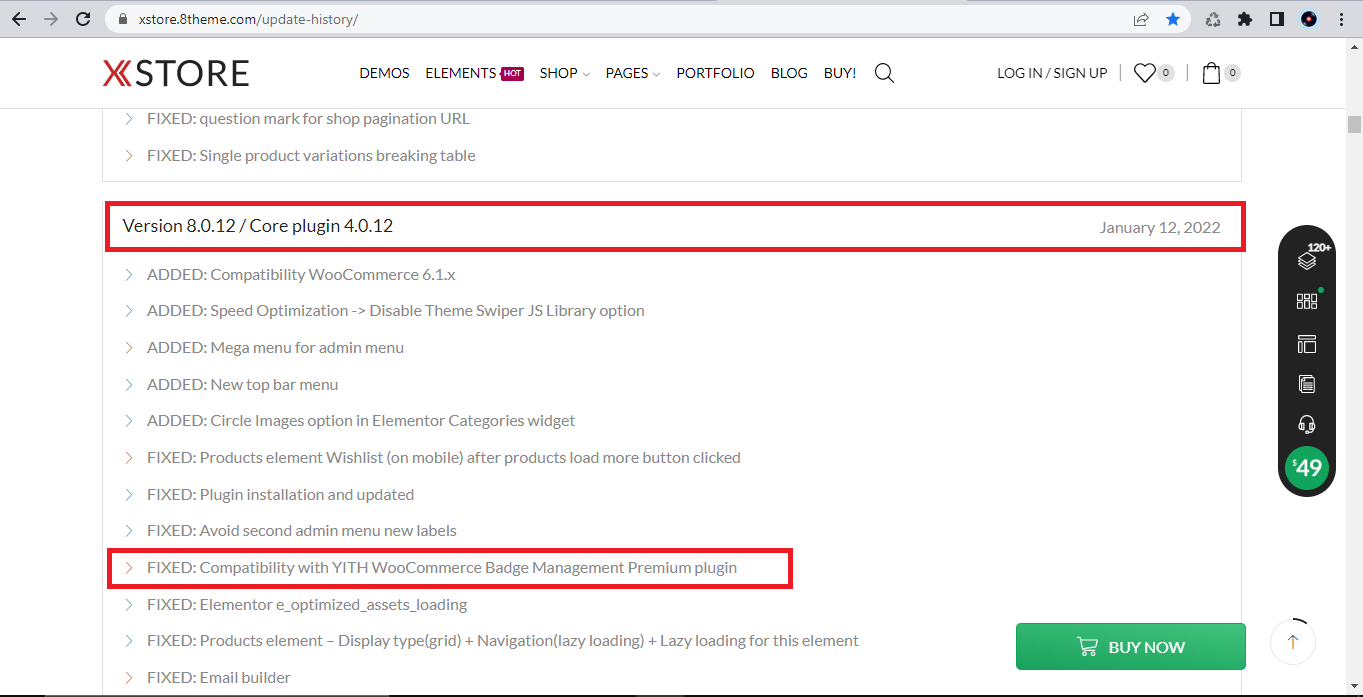
Task: Expand the SHOP dropdown menu
Action: tap(564, 73)
